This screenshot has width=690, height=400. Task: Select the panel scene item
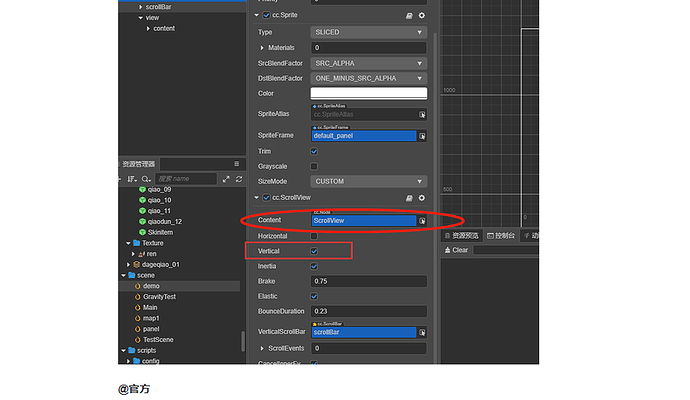pos(151,329)
